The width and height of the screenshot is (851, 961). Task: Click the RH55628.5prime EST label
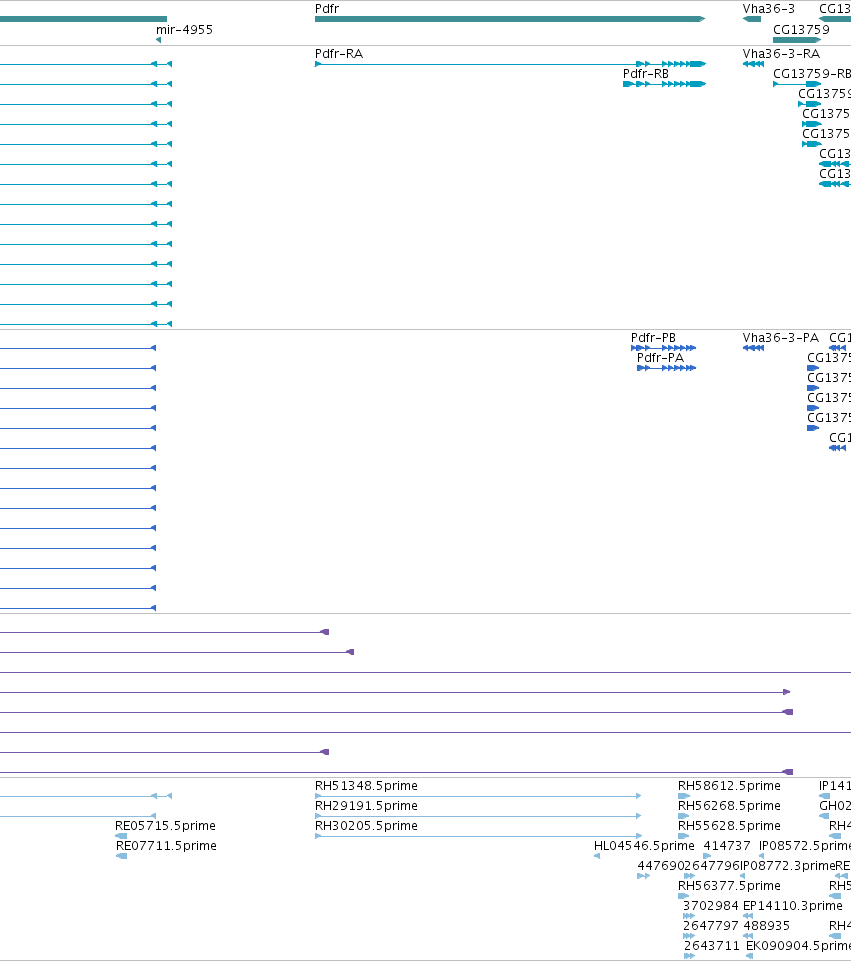point(729,826)
